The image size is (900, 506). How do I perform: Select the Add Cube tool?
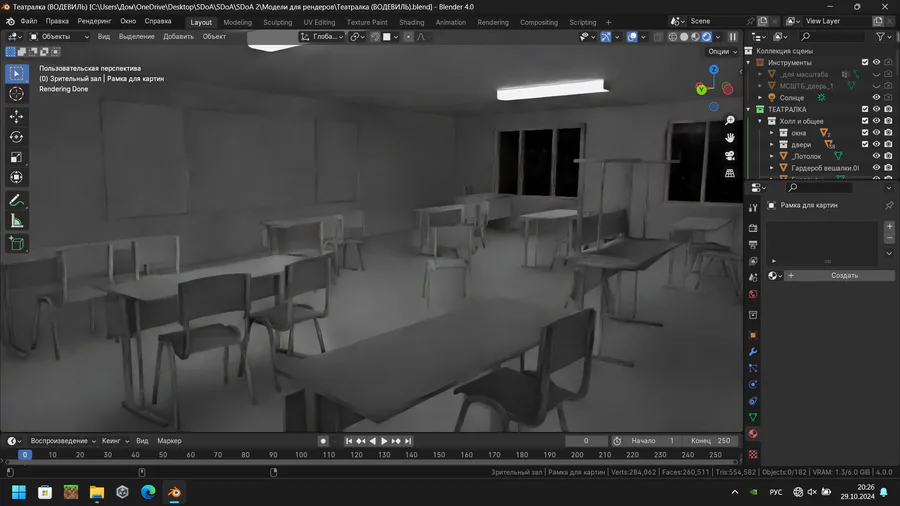coord(16,244)
